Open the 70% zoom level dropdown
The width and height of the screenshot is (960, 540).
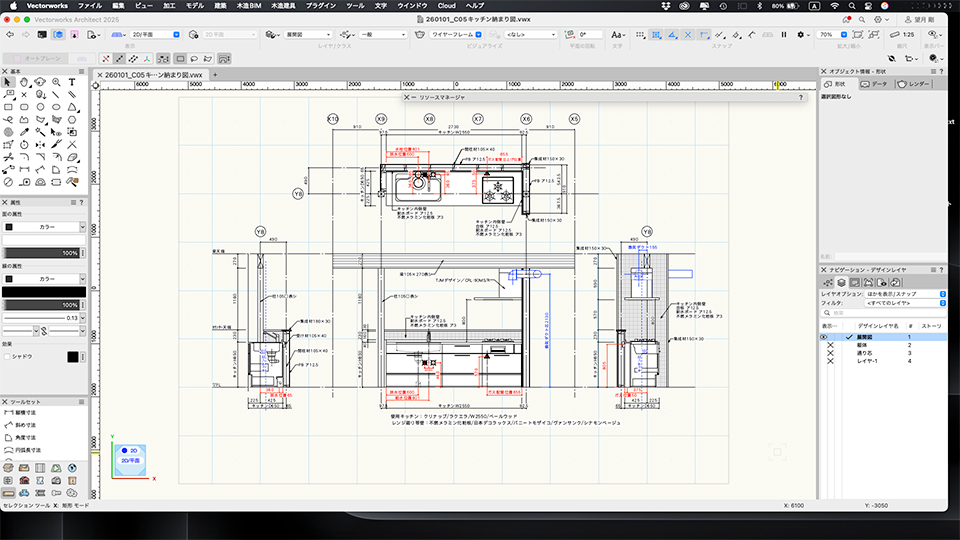832,34
